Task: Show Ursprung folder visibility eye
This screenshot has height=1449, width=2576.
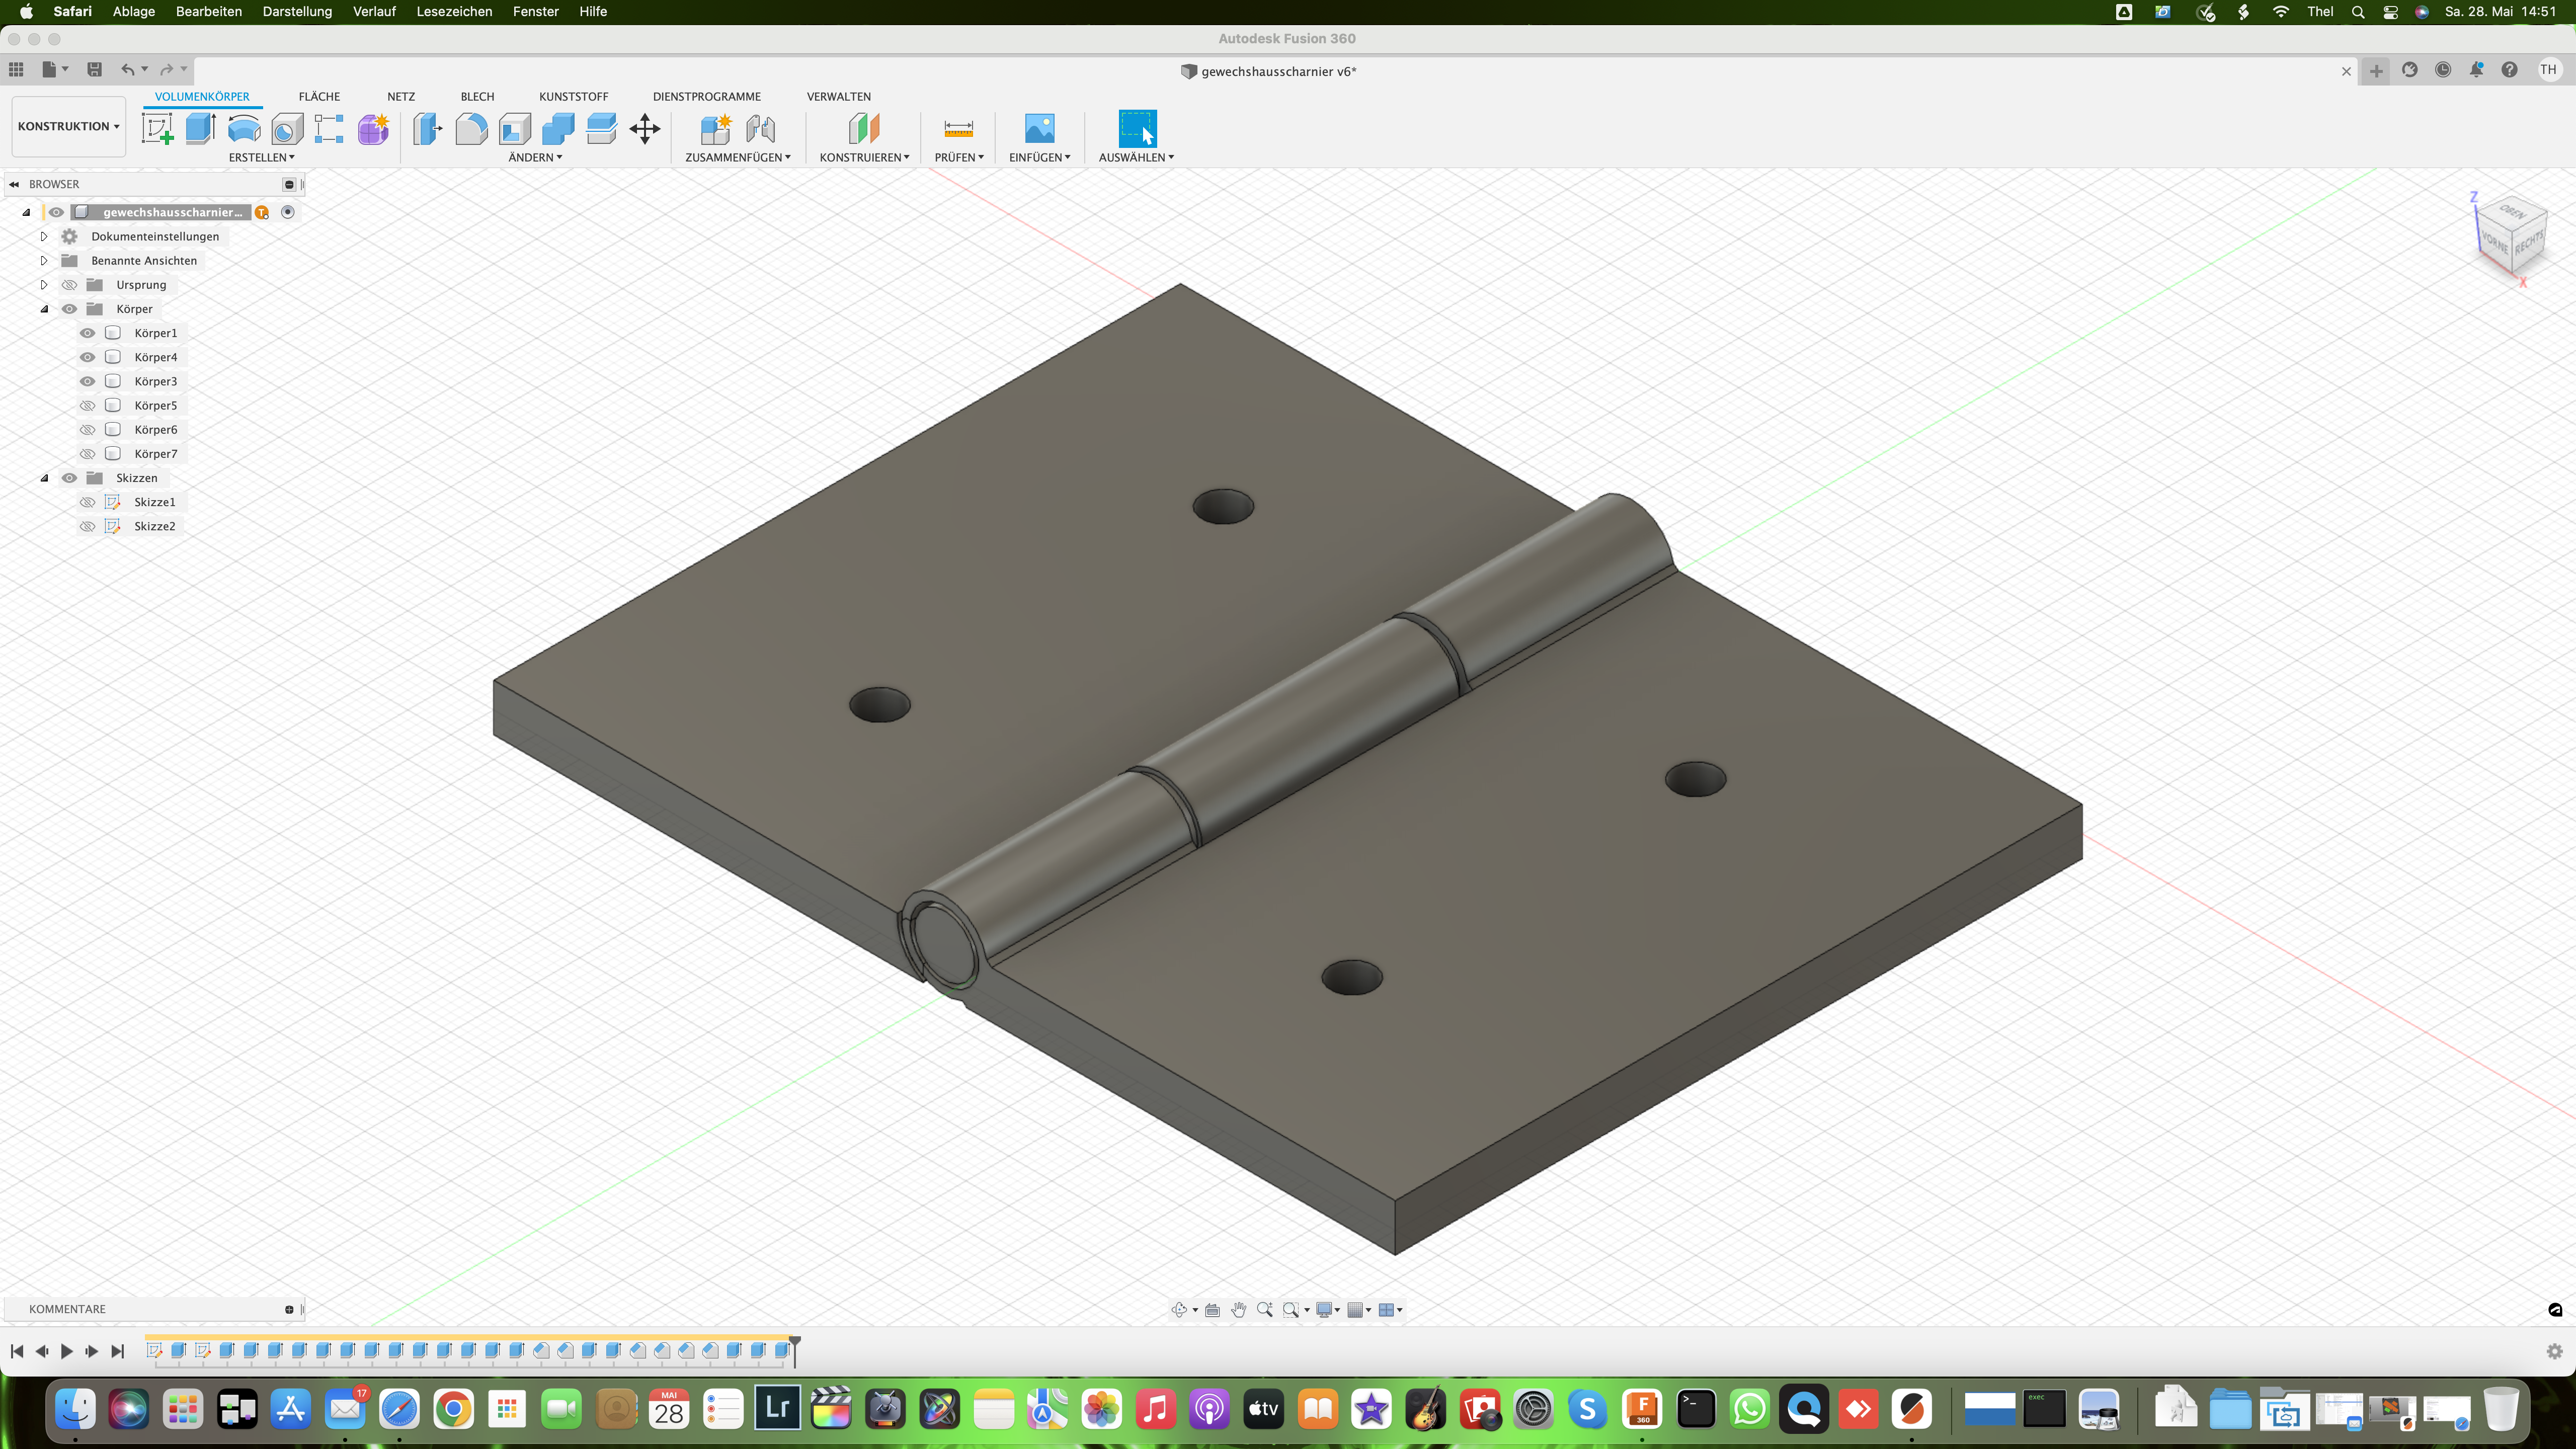Action: 69,285
